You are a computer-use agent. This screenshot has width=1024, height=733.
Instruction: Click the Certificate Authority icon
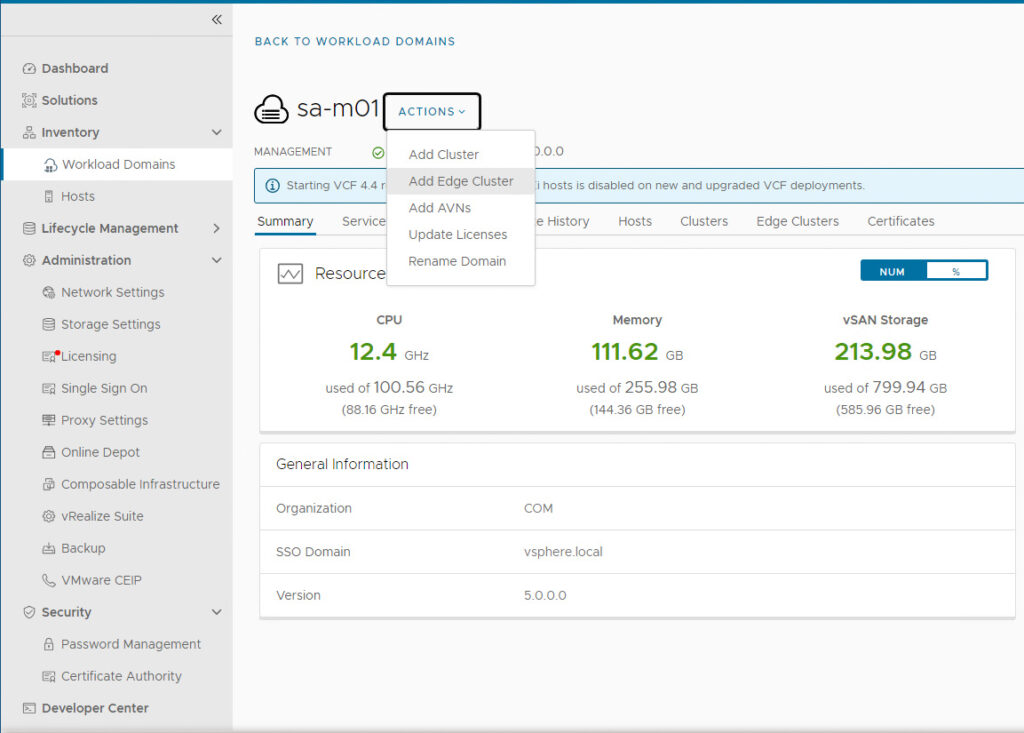pyautogui.click(x=48, y=676)
